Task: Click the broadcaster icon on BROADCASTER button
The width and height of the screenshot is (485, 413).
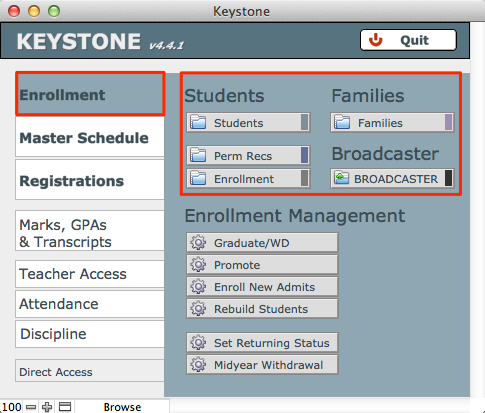Action: 341,179
